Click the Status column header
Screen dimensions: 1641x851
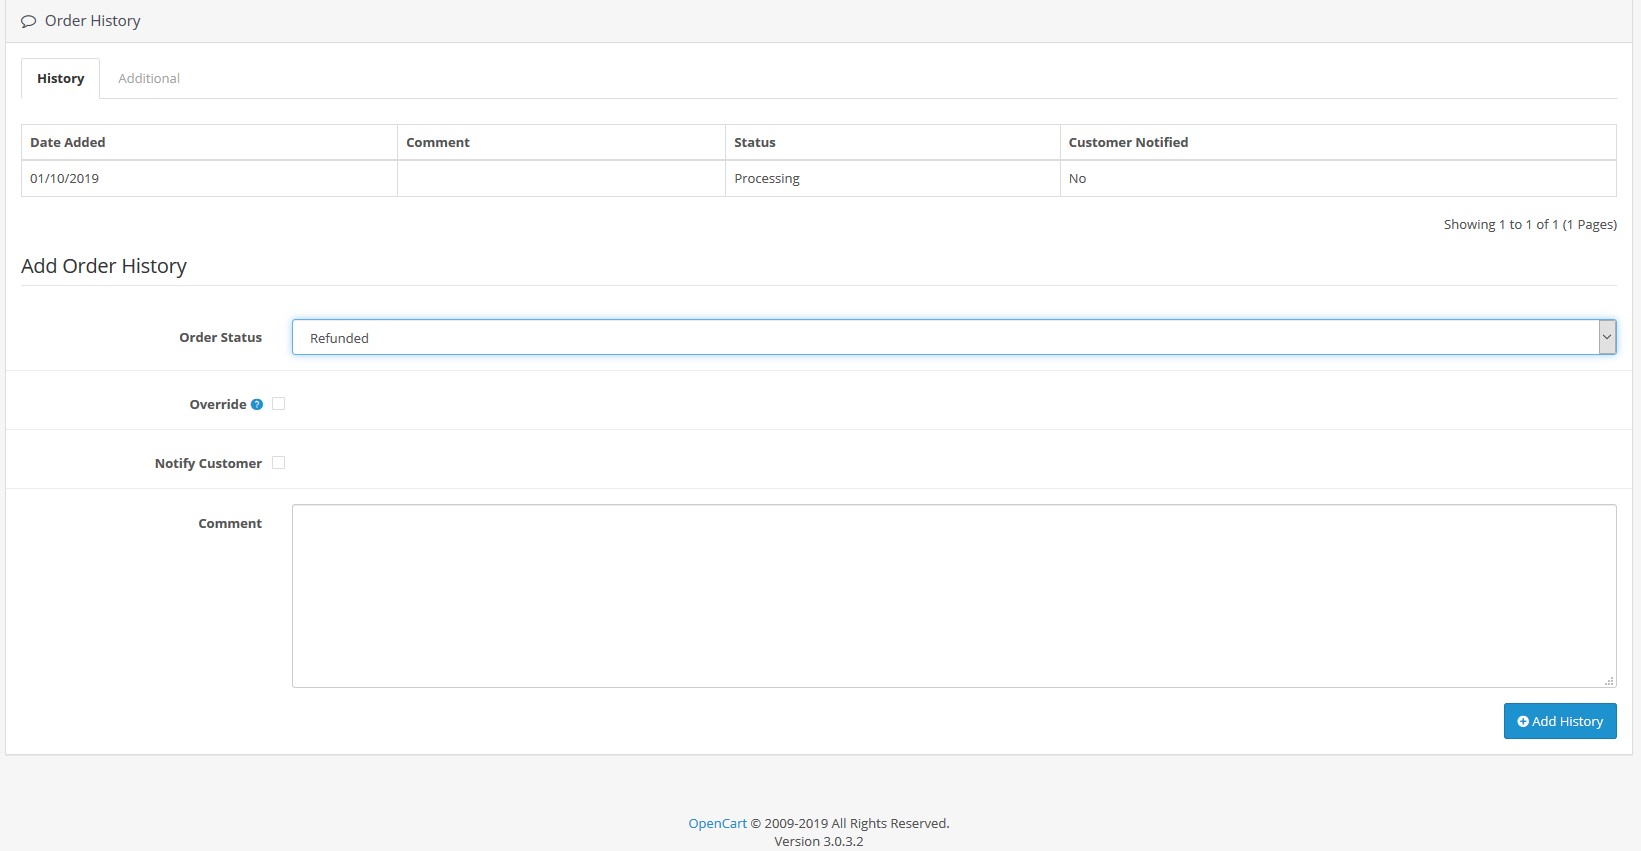[755, 143]
